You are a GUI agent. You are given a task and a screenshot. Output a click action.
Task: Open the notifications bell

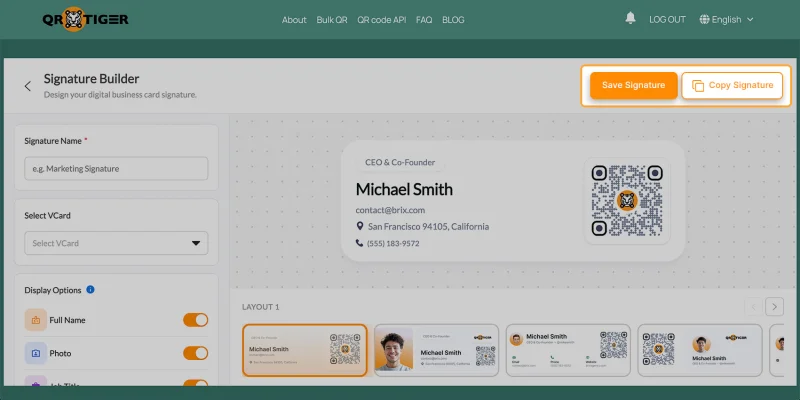pos(631,19)
